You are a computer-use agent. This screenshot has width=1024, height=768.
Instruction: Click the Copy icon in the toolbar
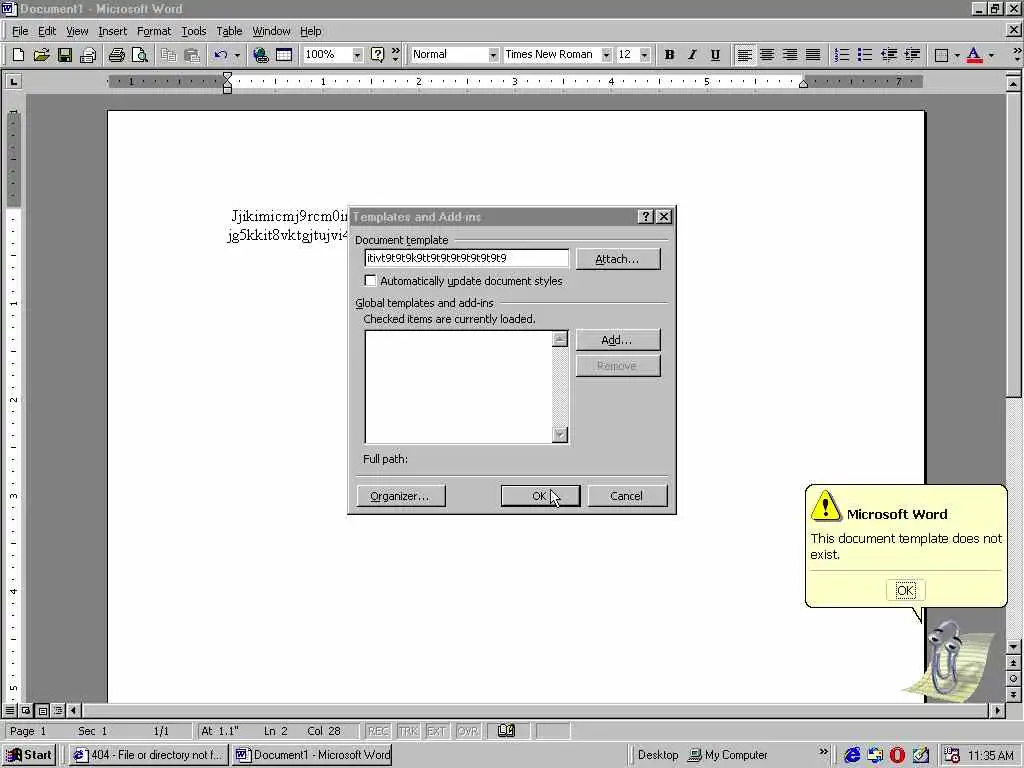168,55
